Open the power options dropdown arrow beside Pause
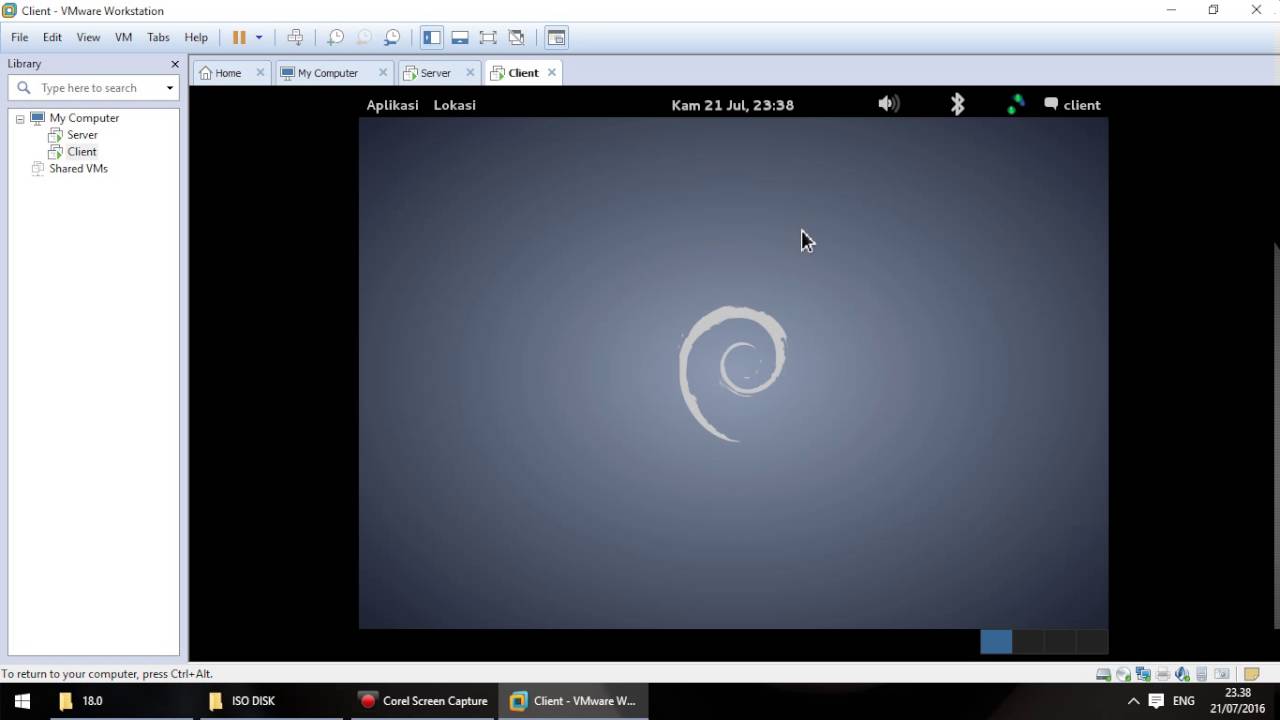This screenshot has height=720, width=1280. point(259,37)
